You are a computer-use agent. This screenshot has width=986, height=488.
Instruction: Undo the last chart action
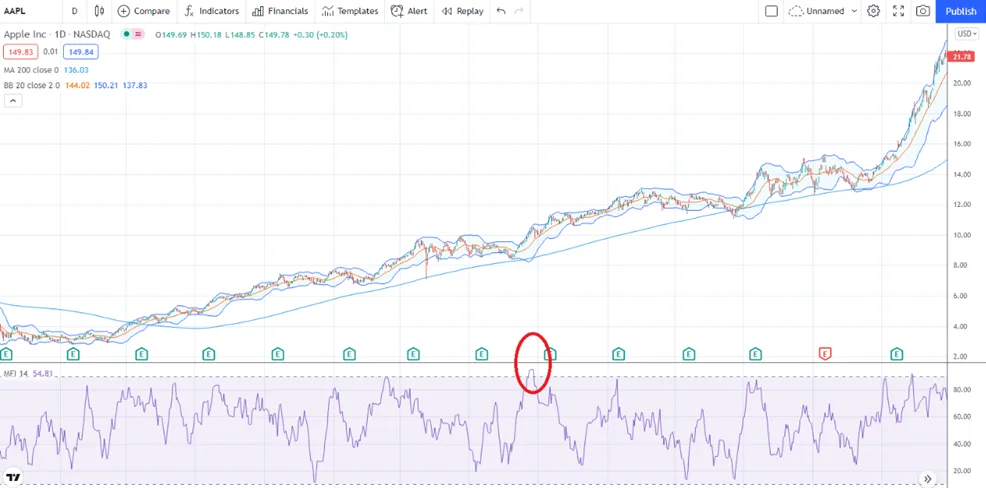pos(501,11)
